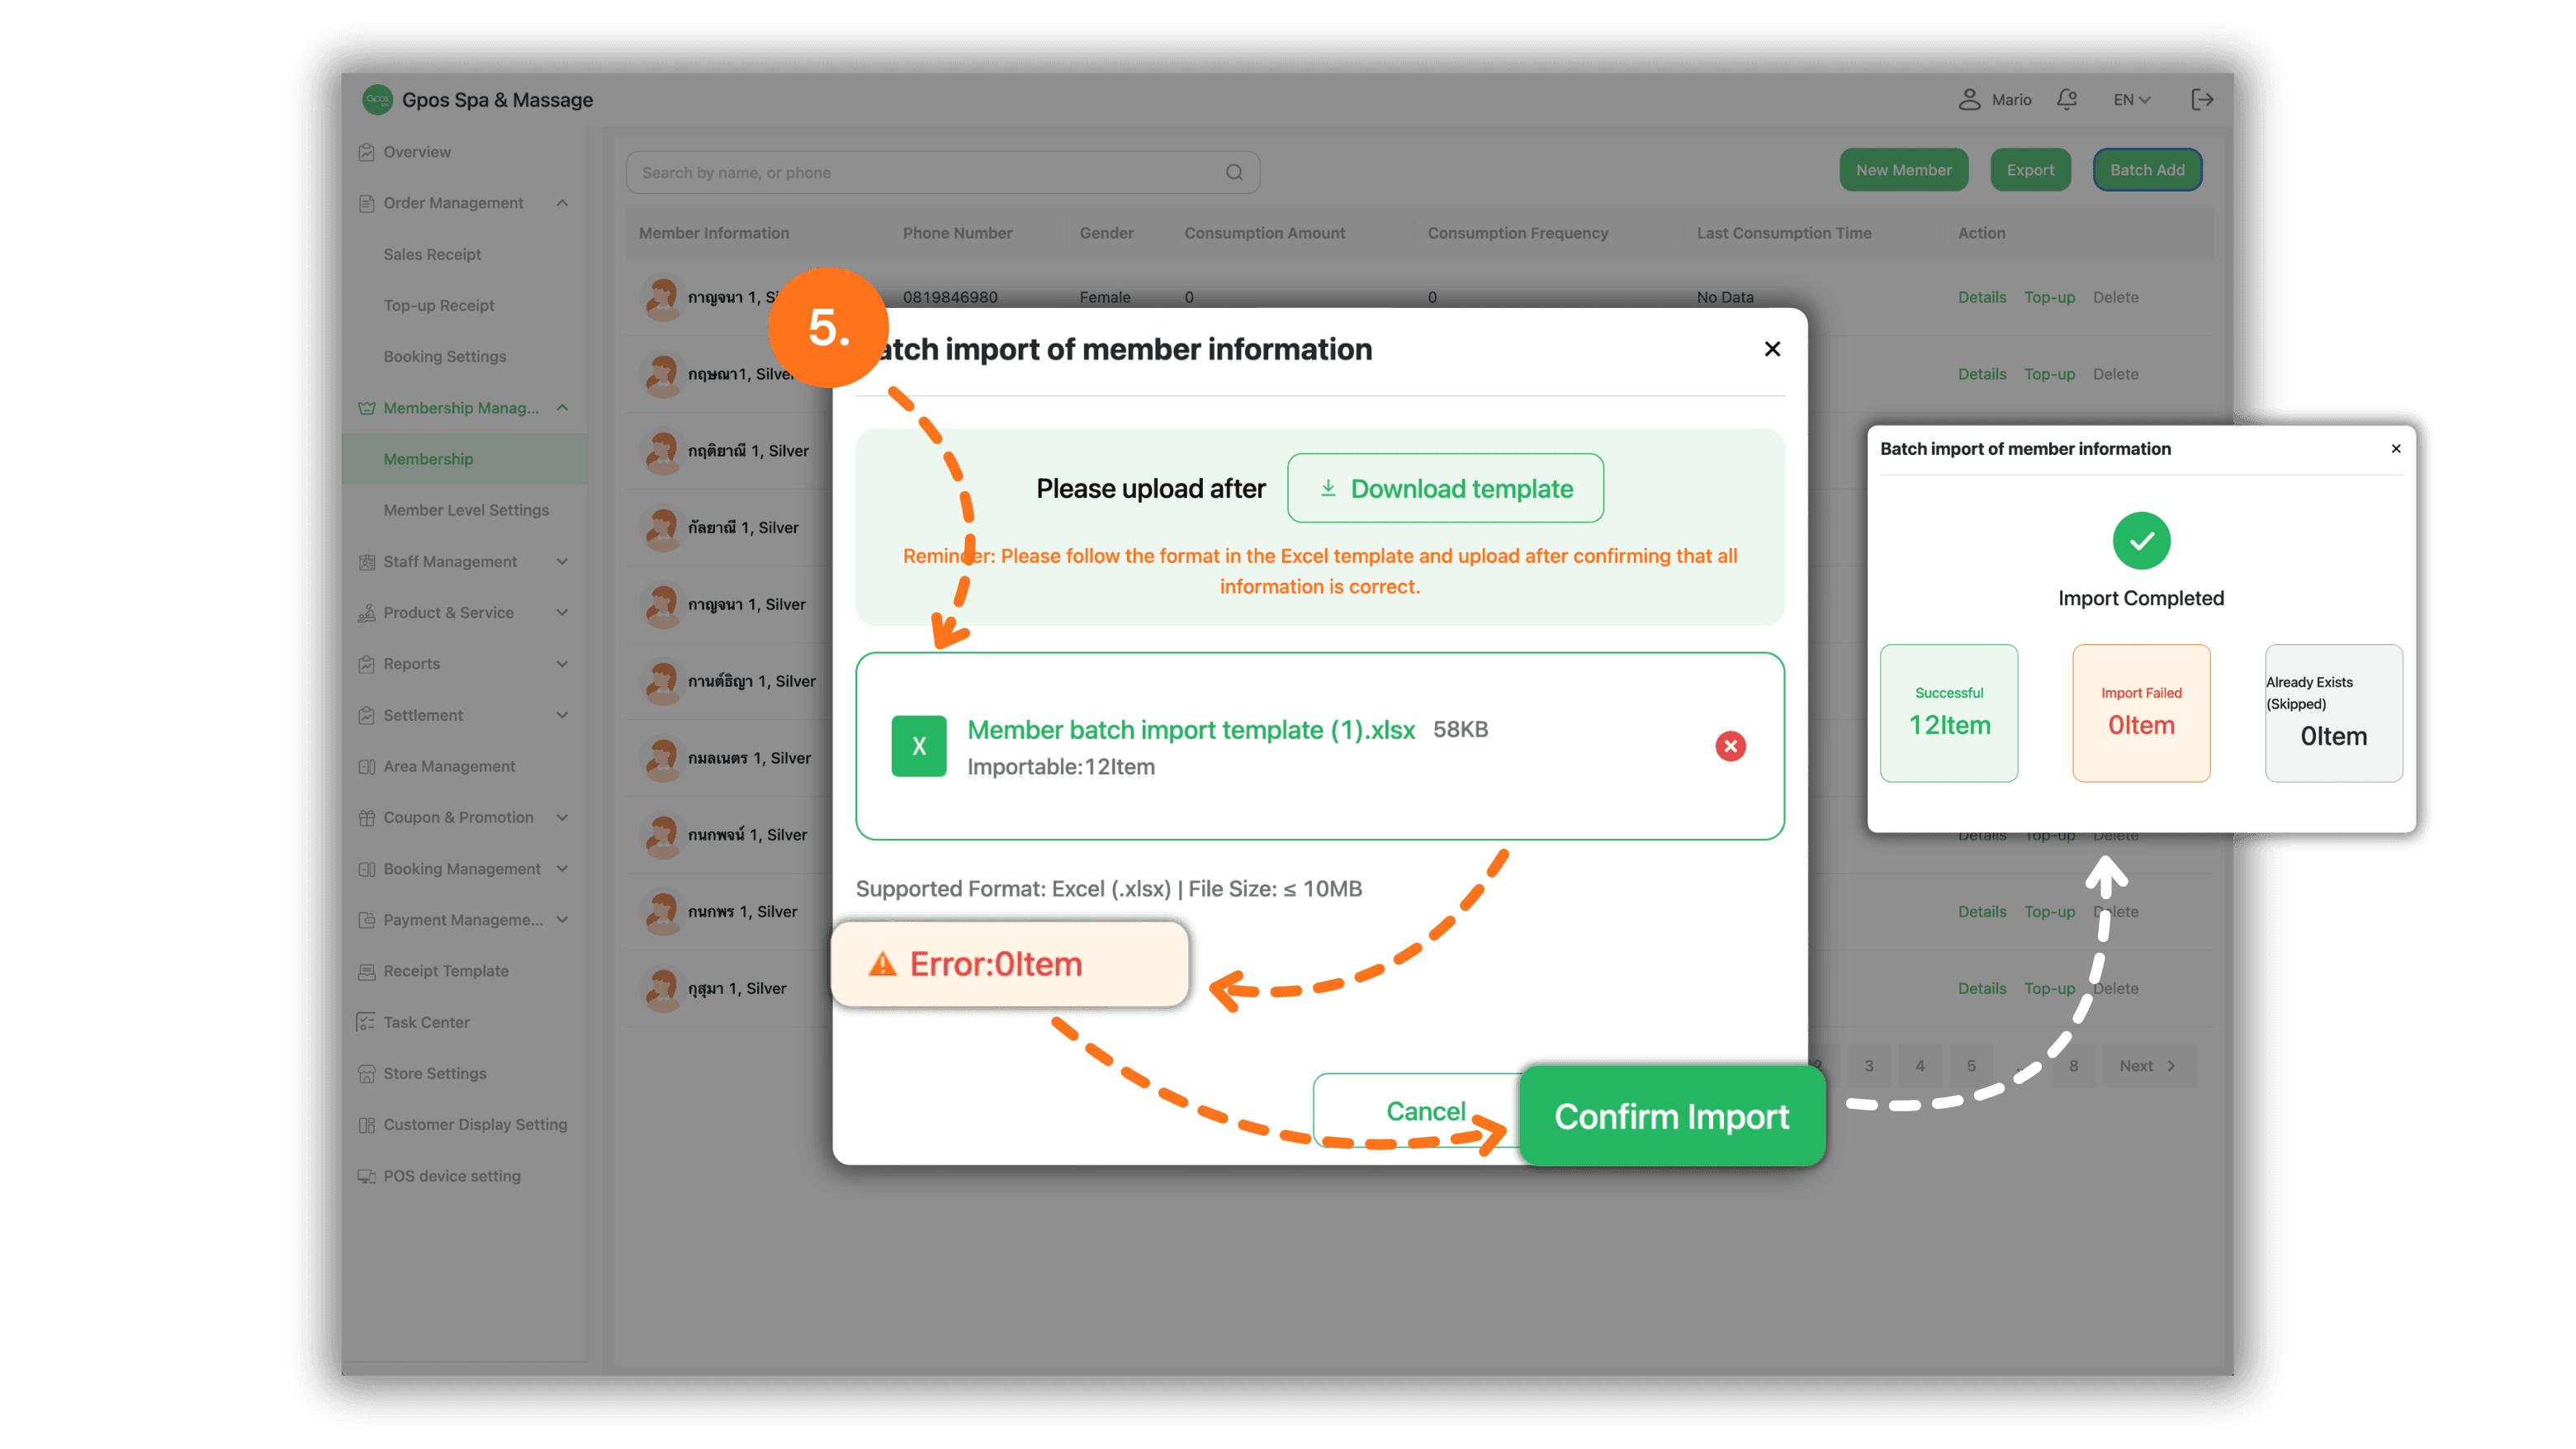Close the batch import dialog
This screenshot has height=1449, width=2576.
tap(1772, 349)
